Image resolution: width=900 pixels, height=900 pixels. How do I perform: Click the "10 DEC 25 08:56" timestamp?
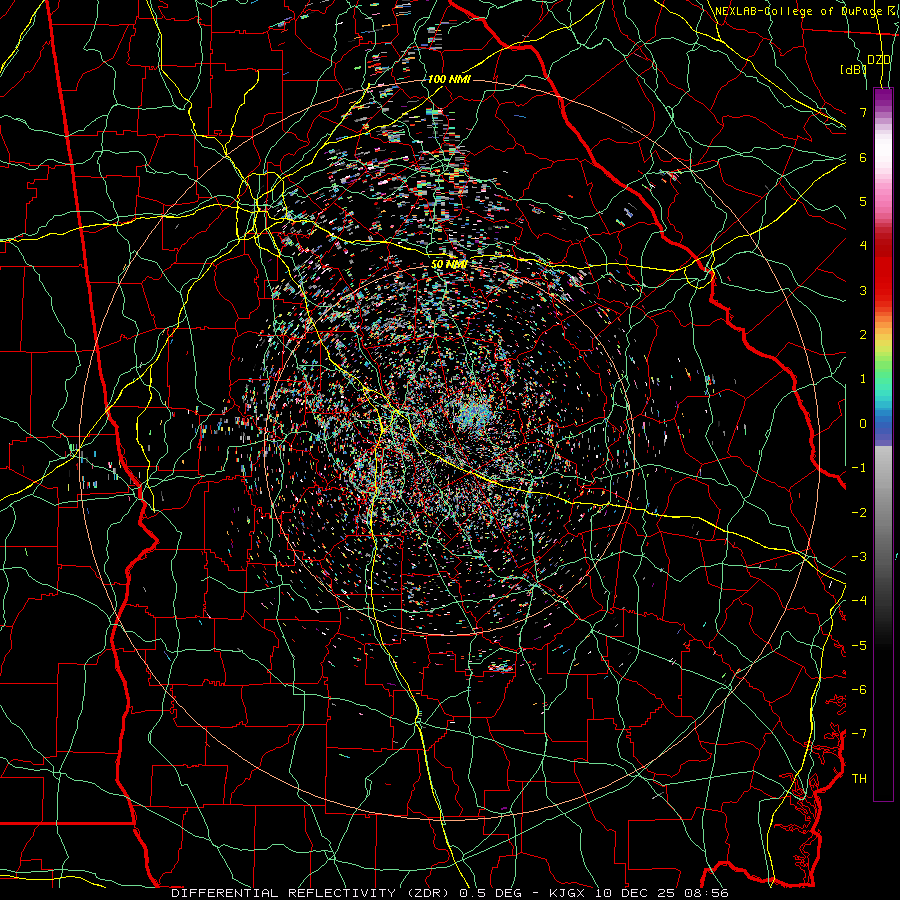[x=662, y=893]
